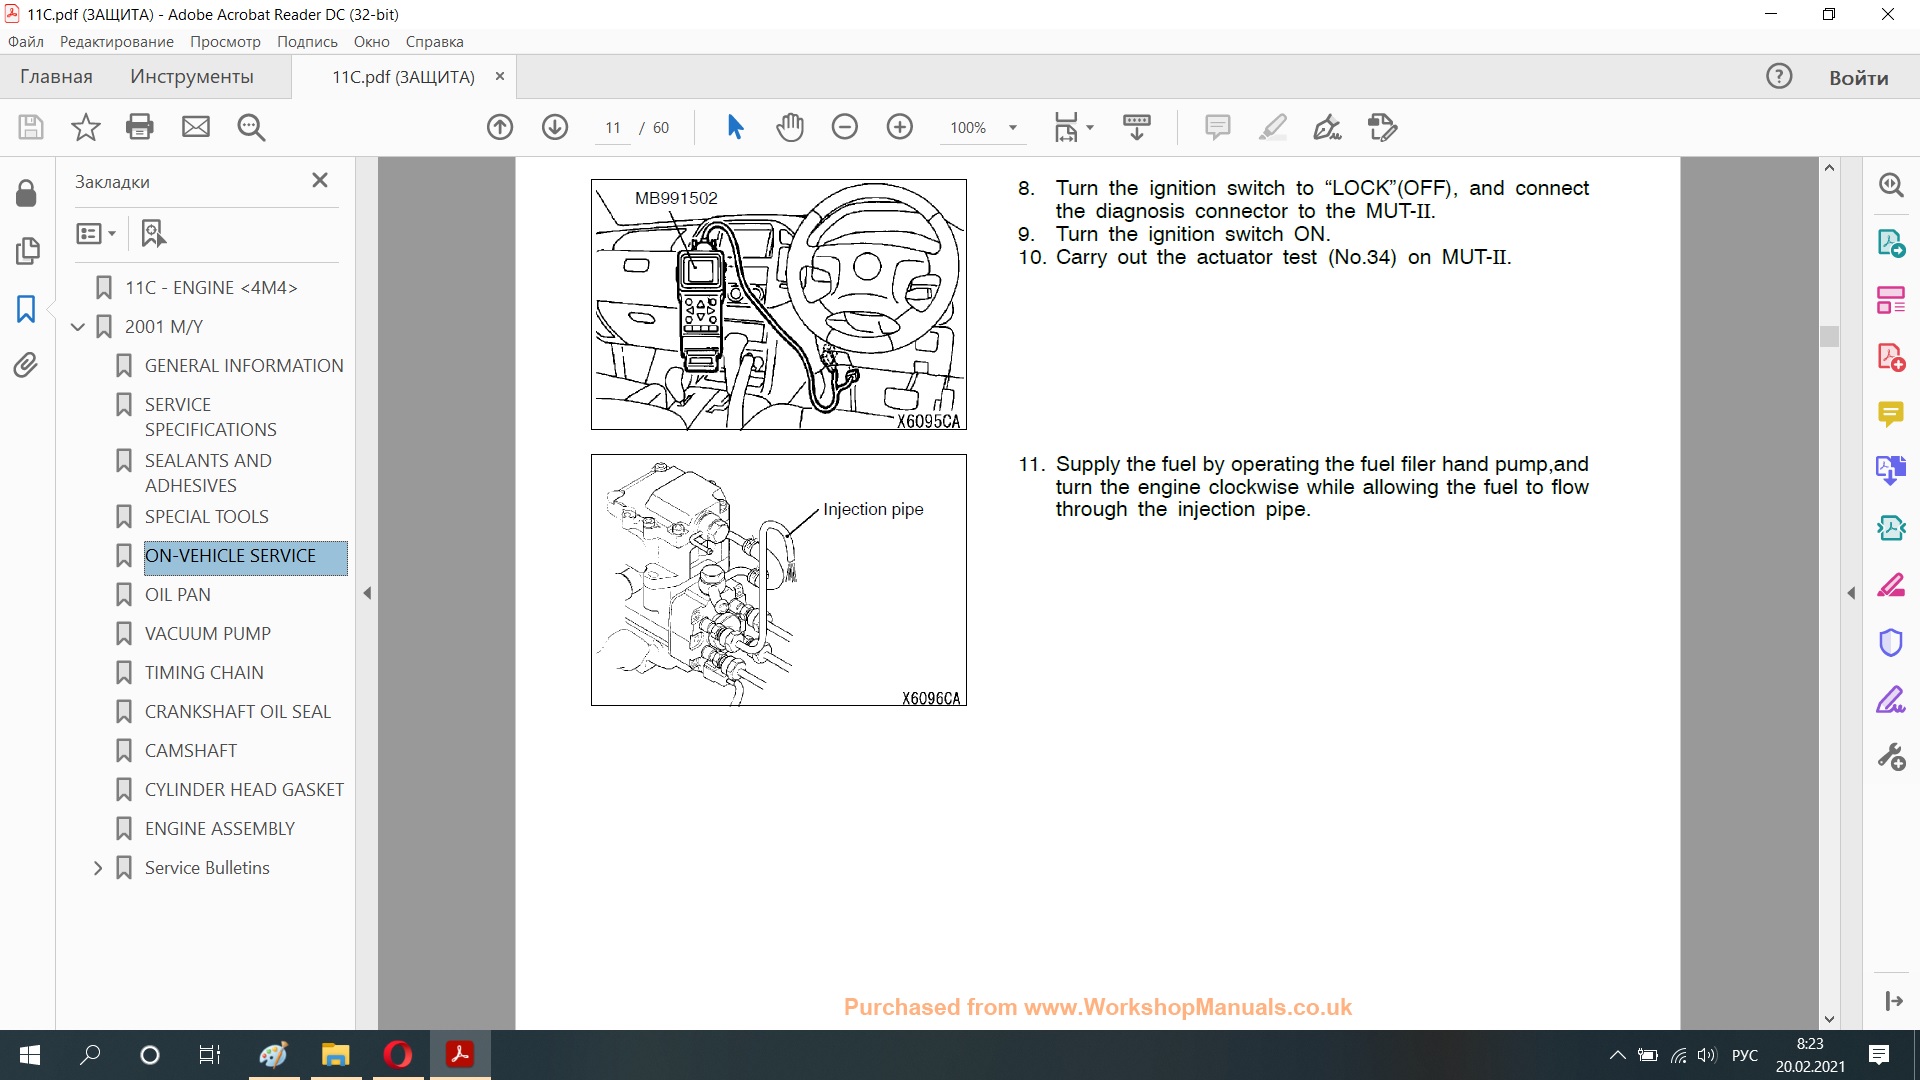This screenshot has height=1080, width=1920.
Task: Open the Редактирование menu
Action: [x=116, y=42]
